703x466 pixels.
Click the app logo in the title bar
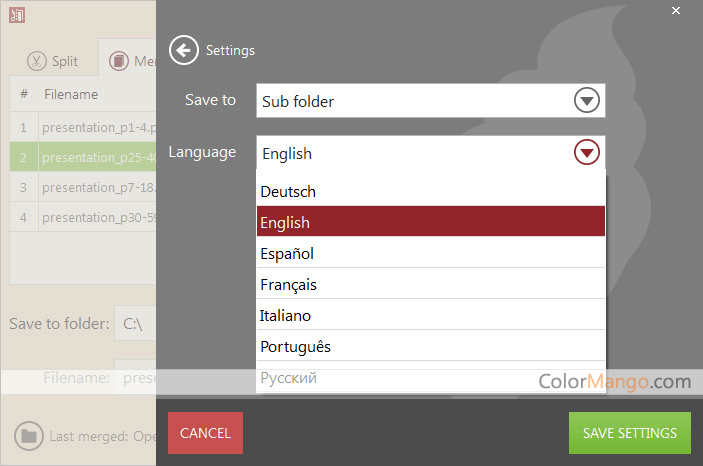click(x=17, y=14)
